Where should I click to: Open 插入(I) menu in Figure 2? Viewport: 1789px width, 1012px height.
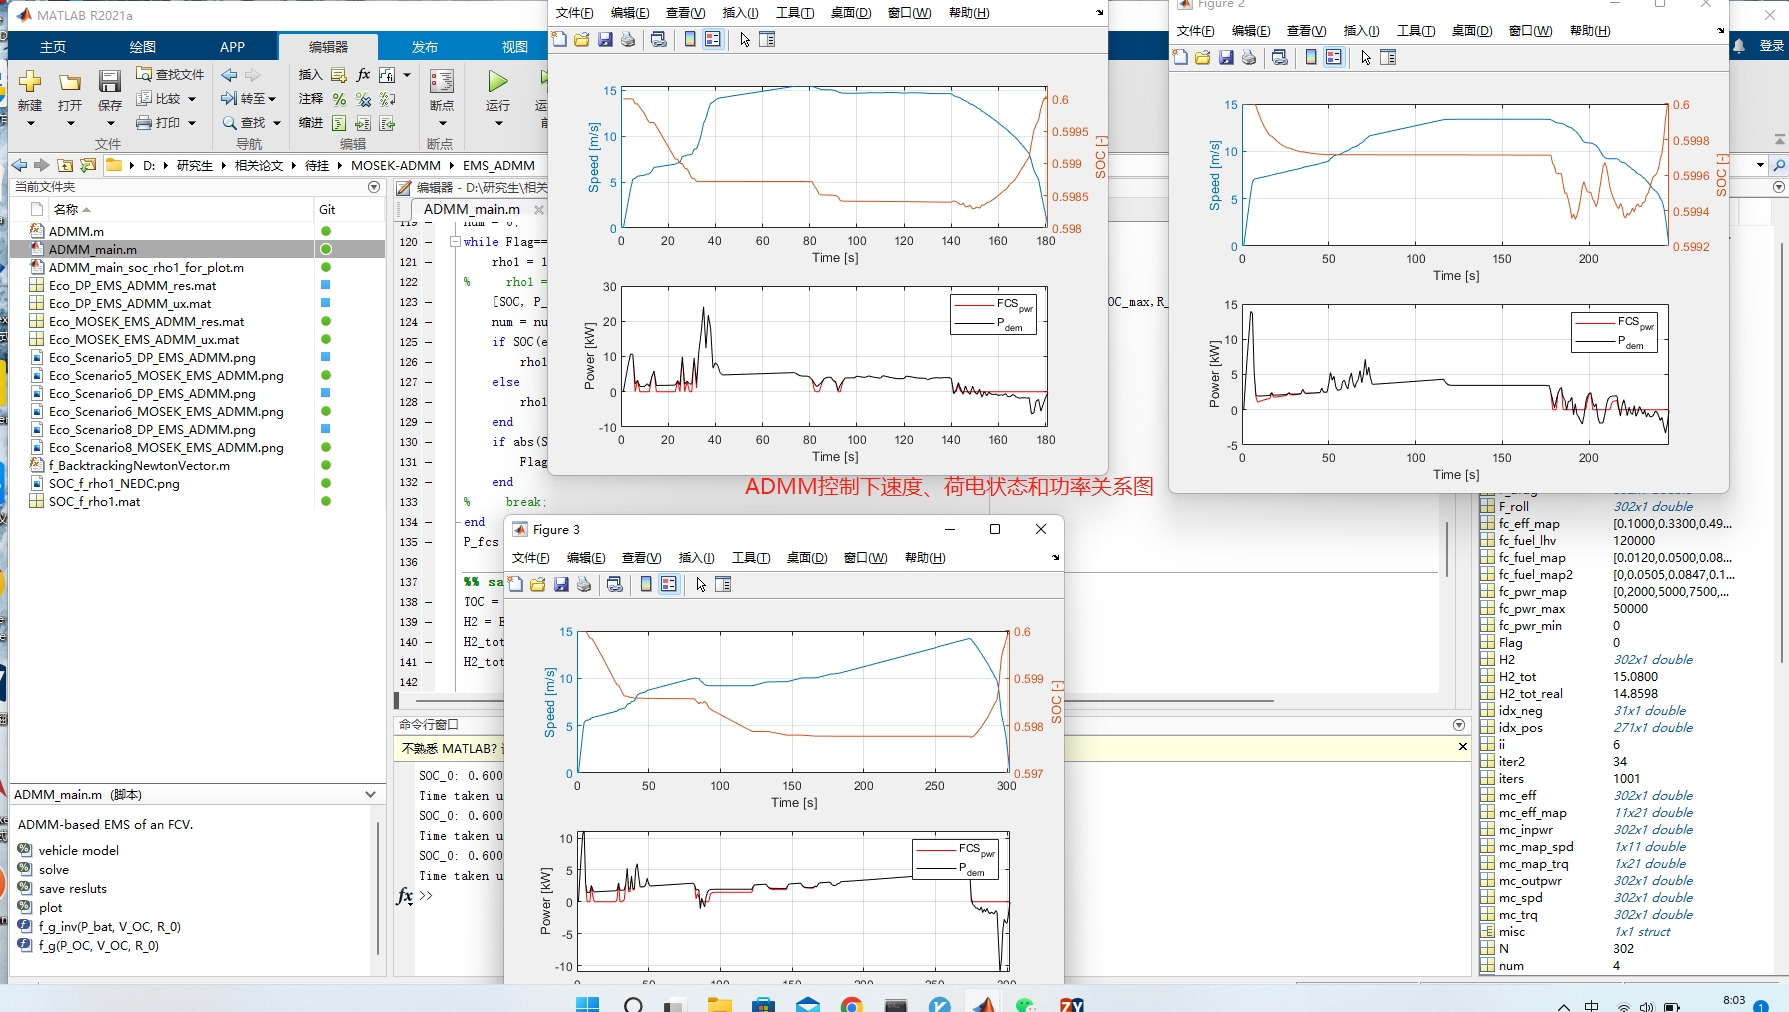pos(1361,31)
